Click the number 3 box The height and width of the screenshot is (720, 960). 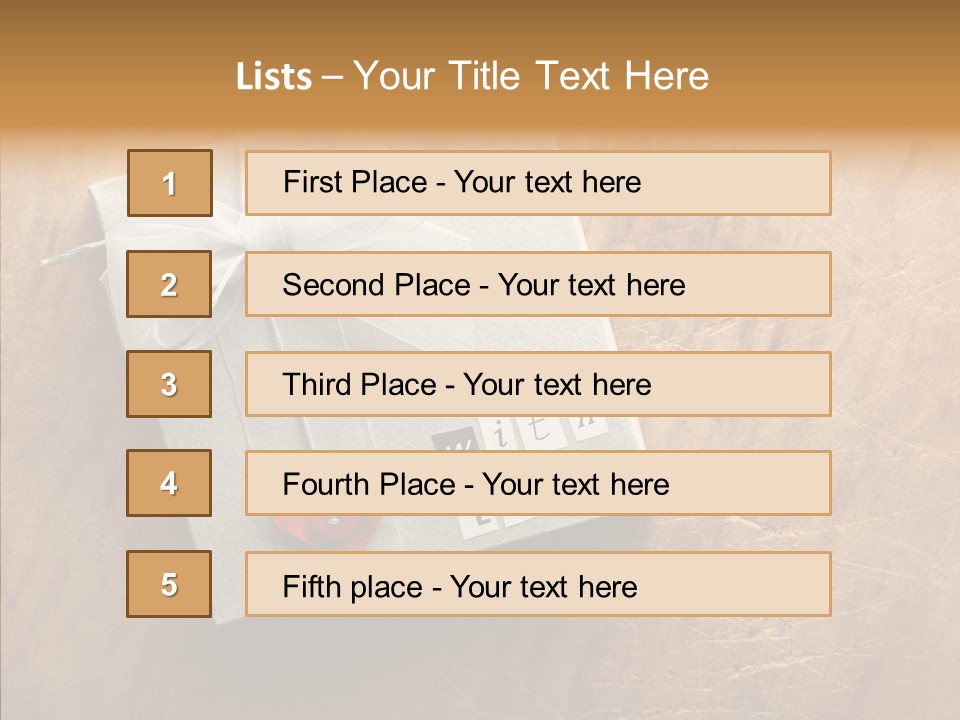(x=169, y=384)
